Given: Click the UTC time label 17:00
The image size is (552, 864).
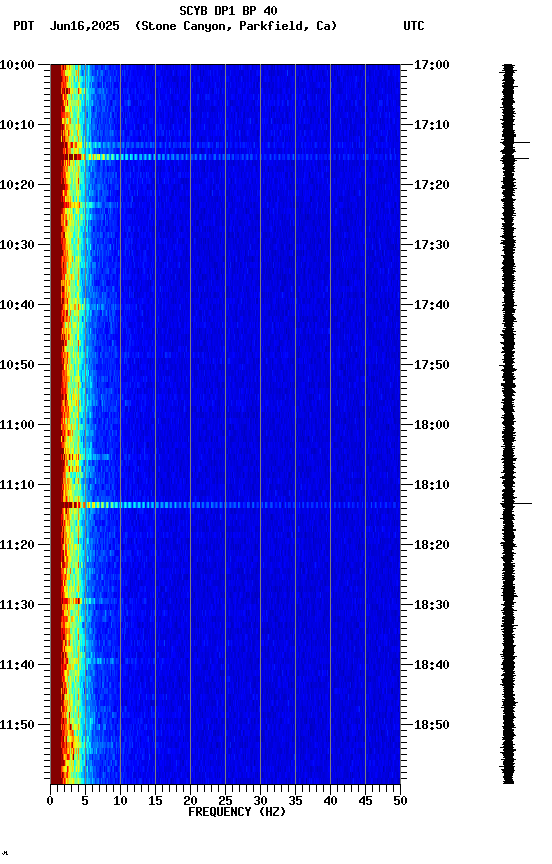Looking at the screenshot, I should pyautogui.click(x=432, y=65).
